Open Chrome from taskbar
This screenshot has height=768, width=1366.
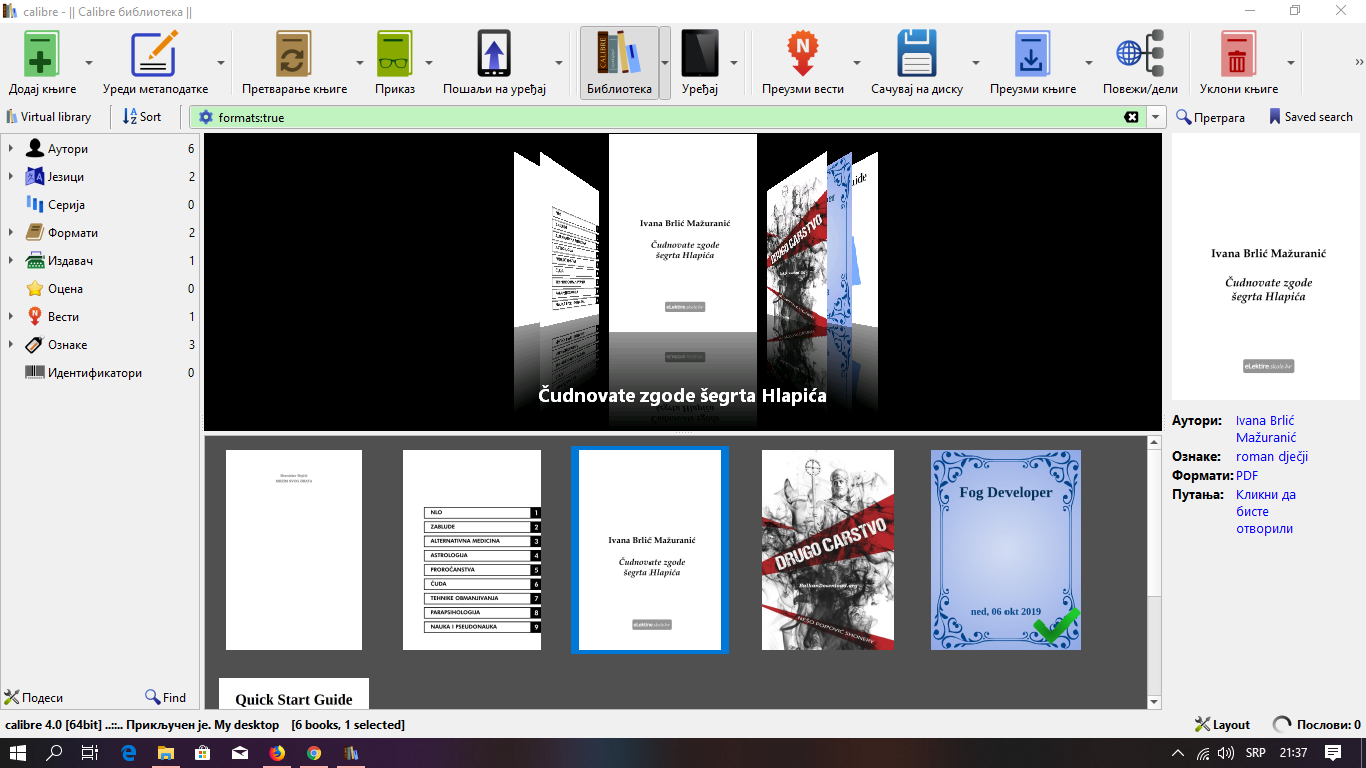314,753
